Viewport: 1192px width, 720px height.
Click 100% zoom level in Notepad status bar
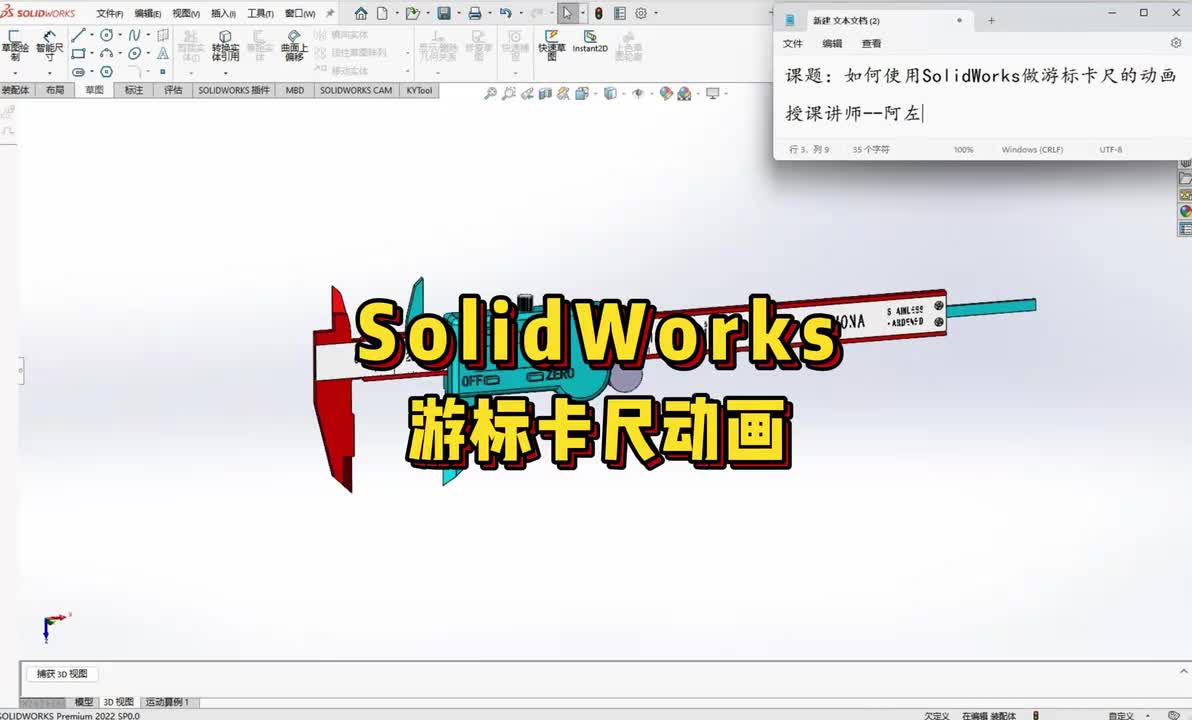(x=963, y=150)
